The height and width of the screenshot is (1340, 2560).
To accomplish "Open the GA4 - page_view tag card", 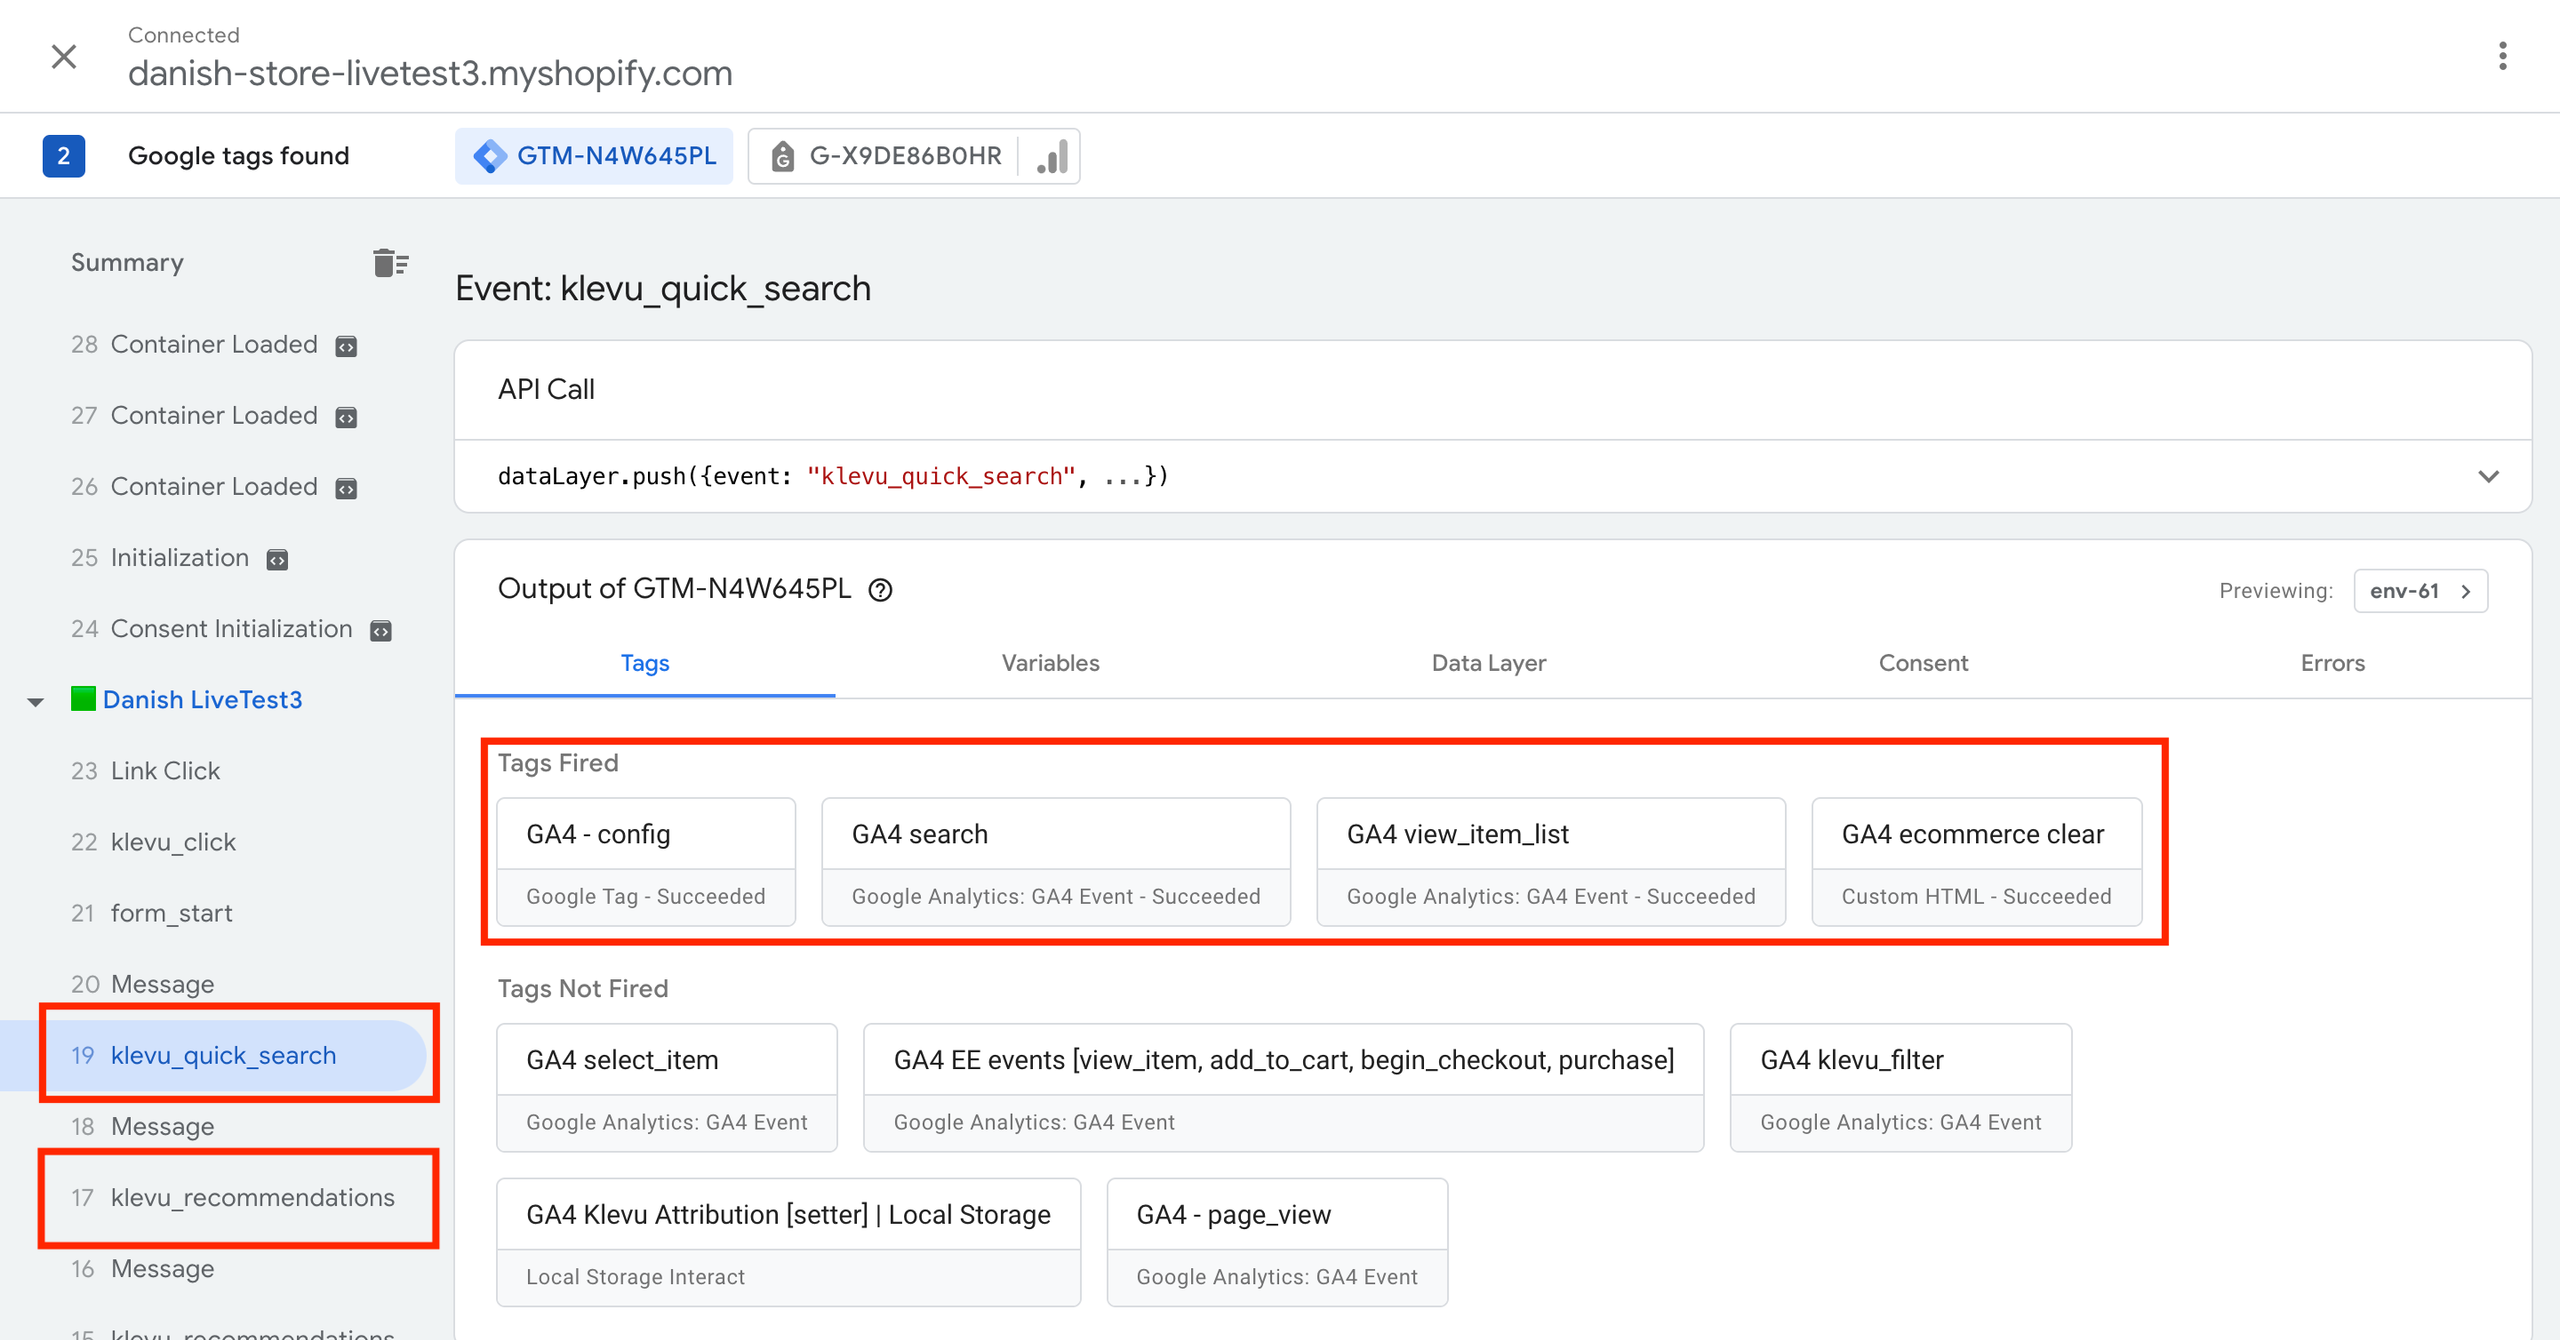I will tap(1277, 1242).
